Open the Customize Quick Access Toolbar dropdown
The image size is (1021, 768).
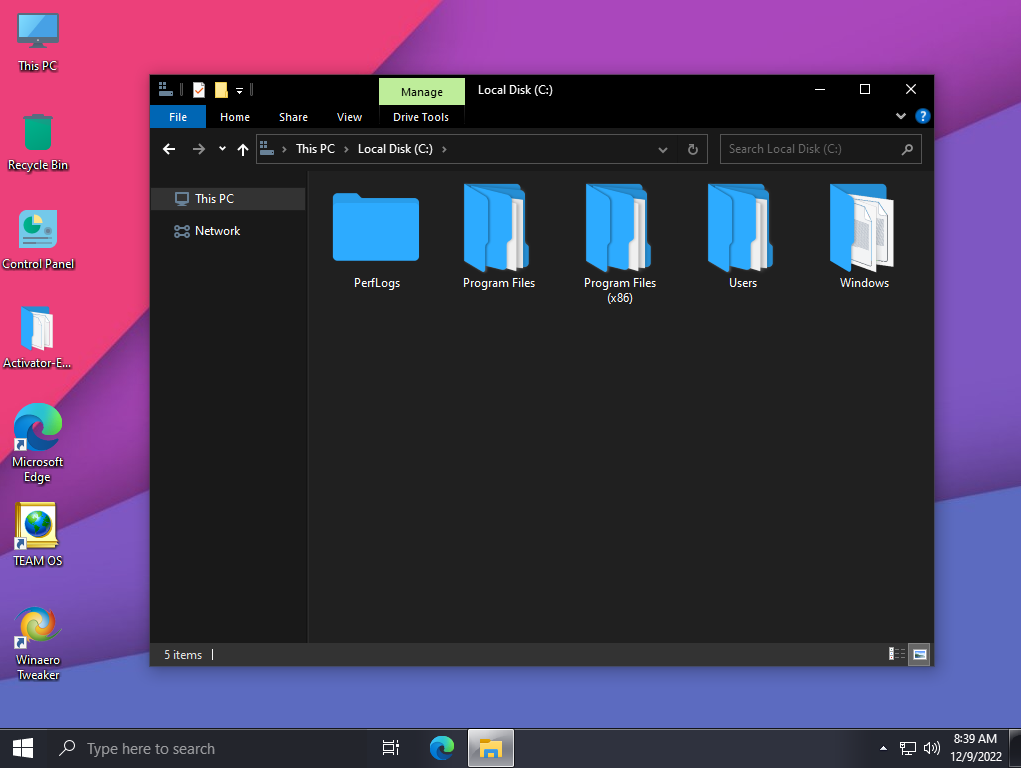click(x=240, y=91)
